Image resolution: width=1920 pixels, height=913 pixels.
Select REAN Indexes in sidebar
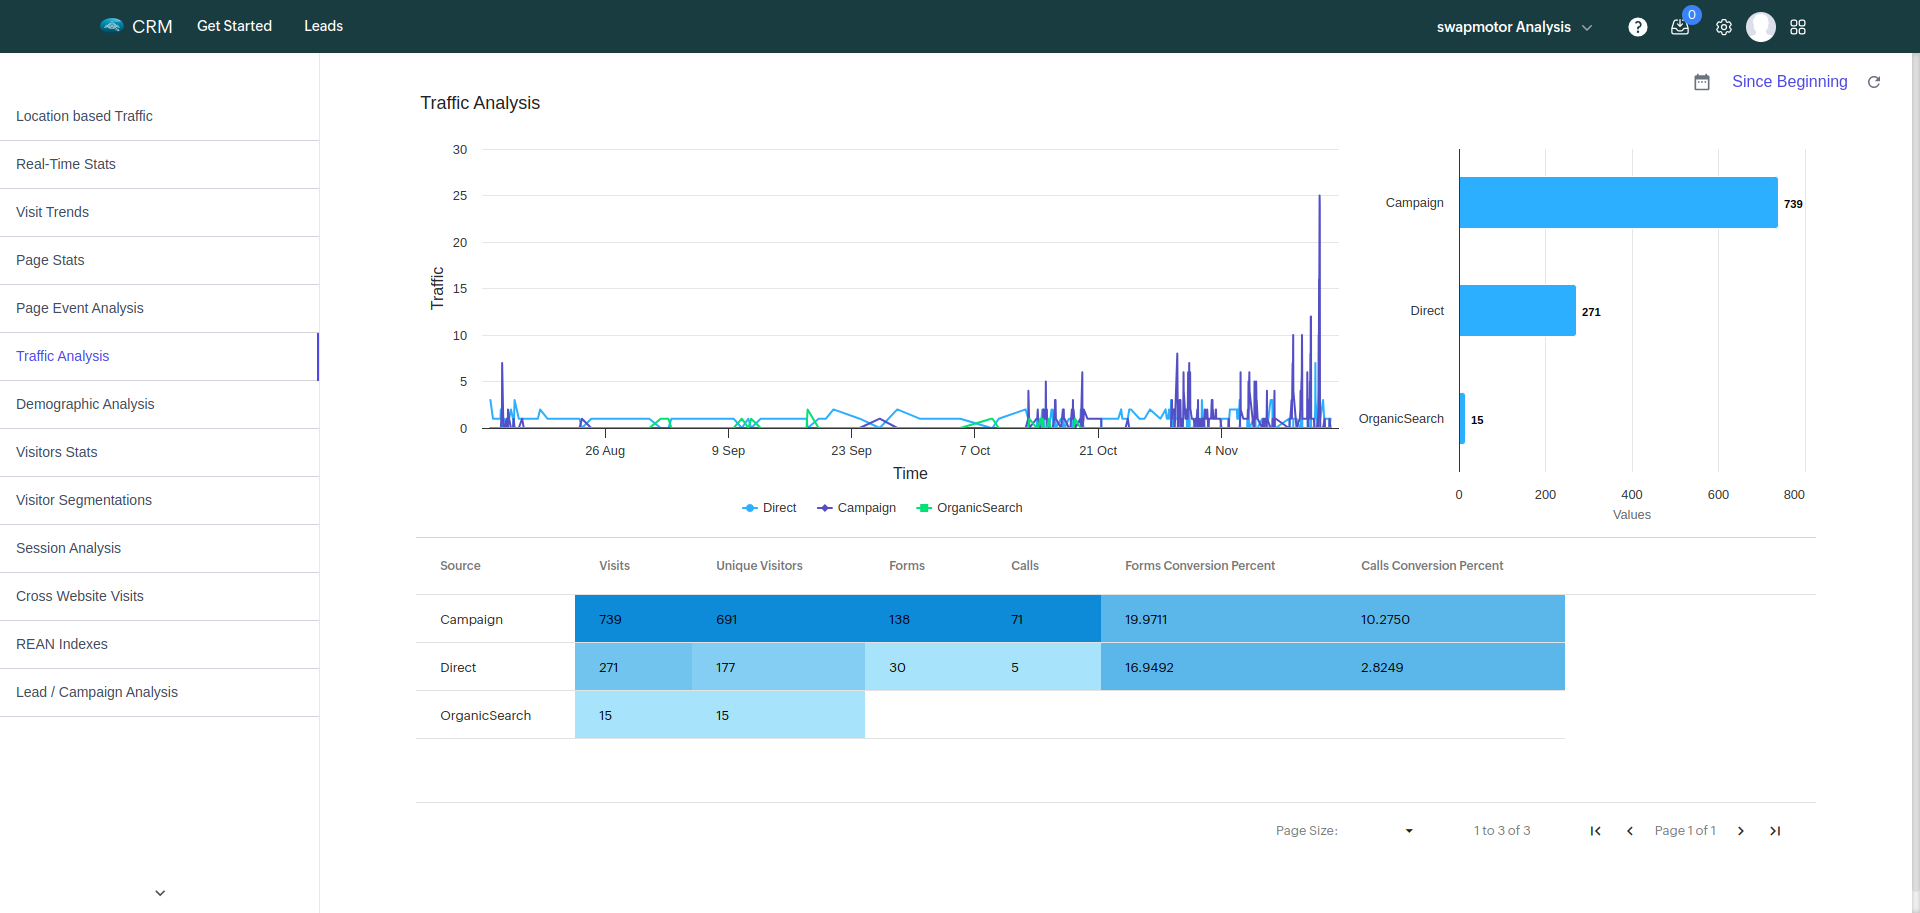click(x=159, y=645)
